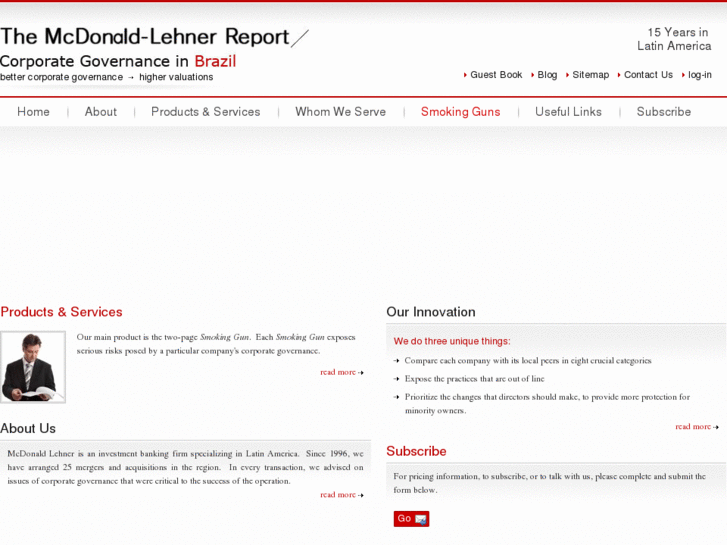Image resolution: width=727 pixels, height=545 pixels.
Task: Click the Corporate Governance in Brazil subtitle
Action: click(x=118, y=61)
